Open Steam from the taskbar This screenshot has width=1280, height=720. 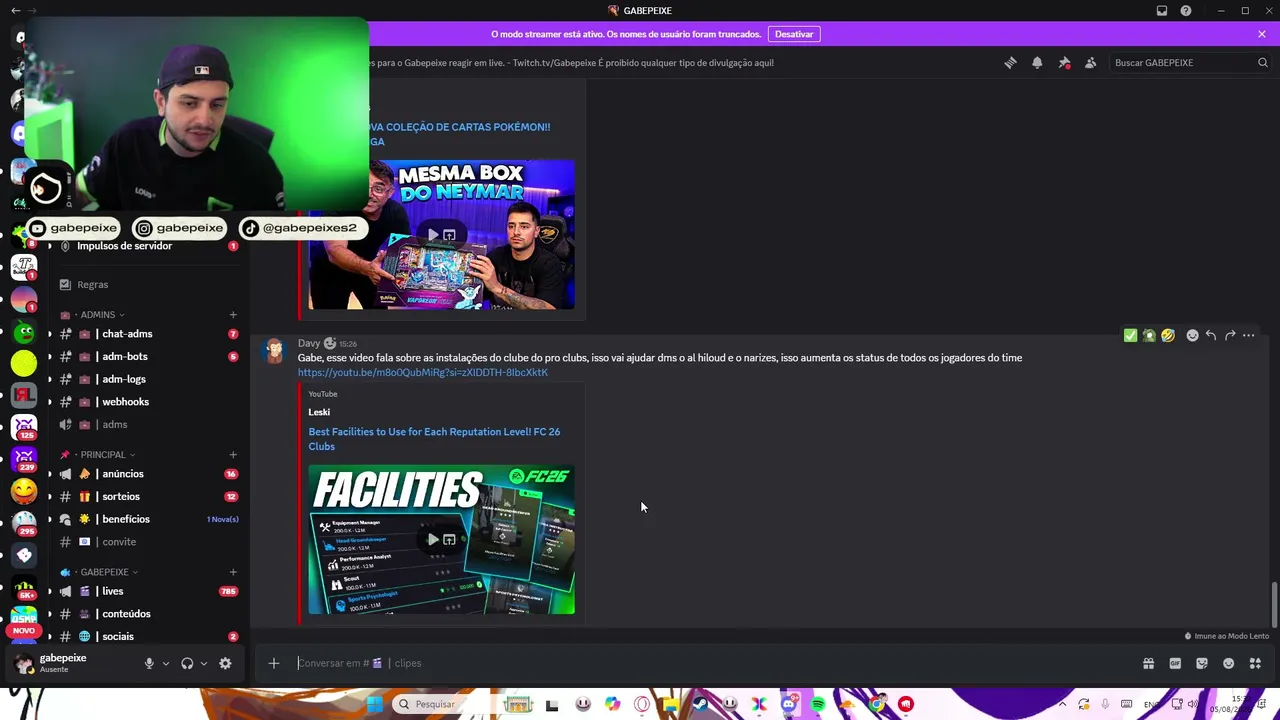(700, 704)
